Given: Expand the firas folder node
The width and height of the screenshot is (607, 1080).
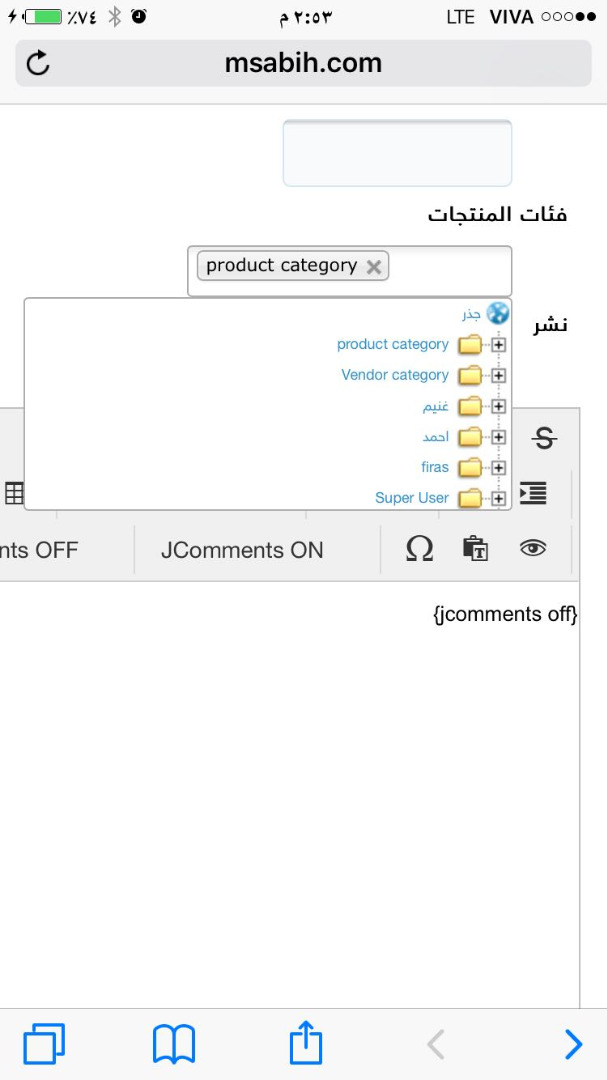Looking at the screenshot, I should (x=498, y=468).
